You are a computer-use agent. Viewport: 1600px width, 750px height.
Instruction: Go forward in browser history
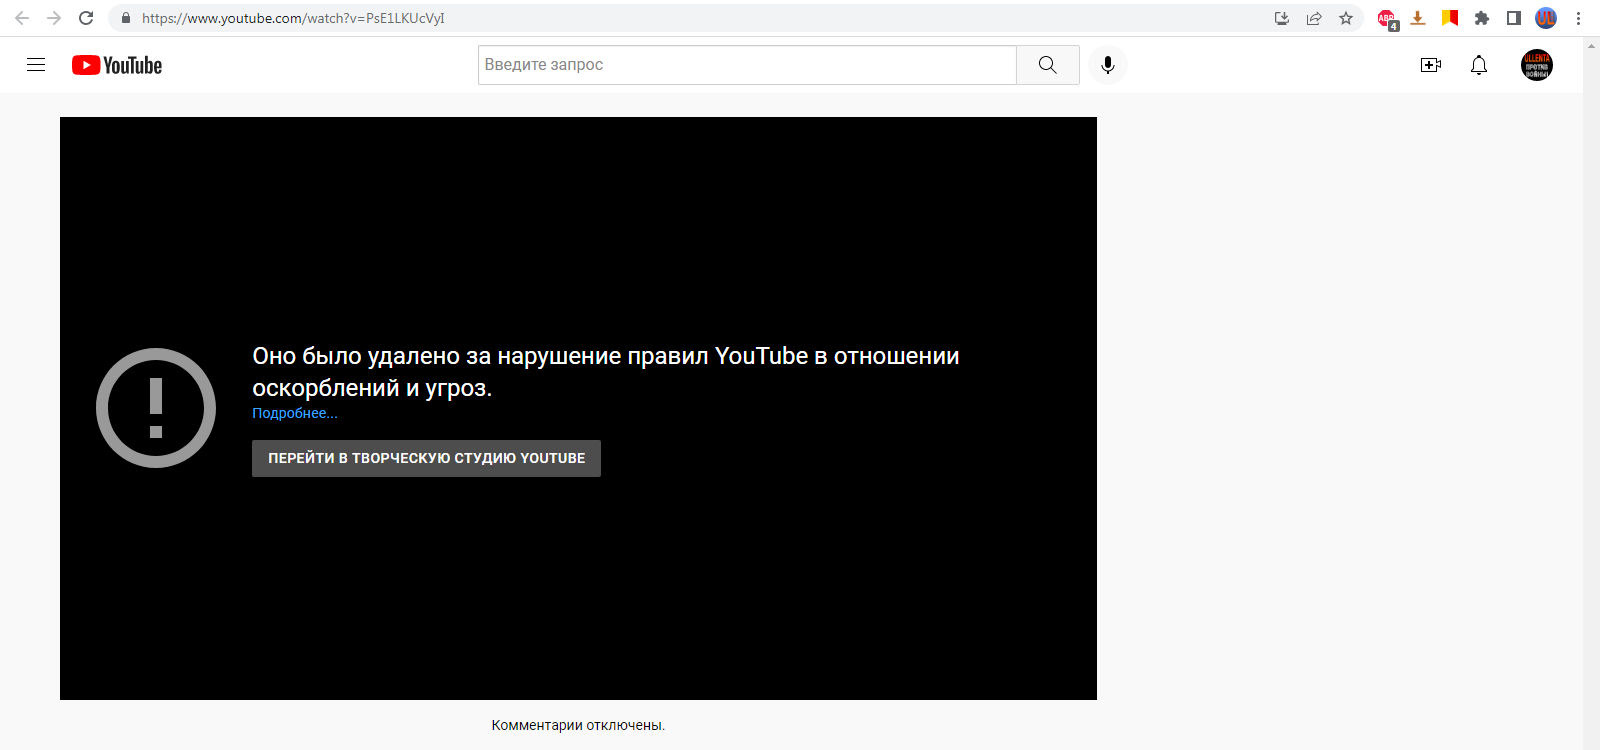[x=54, y=18]
